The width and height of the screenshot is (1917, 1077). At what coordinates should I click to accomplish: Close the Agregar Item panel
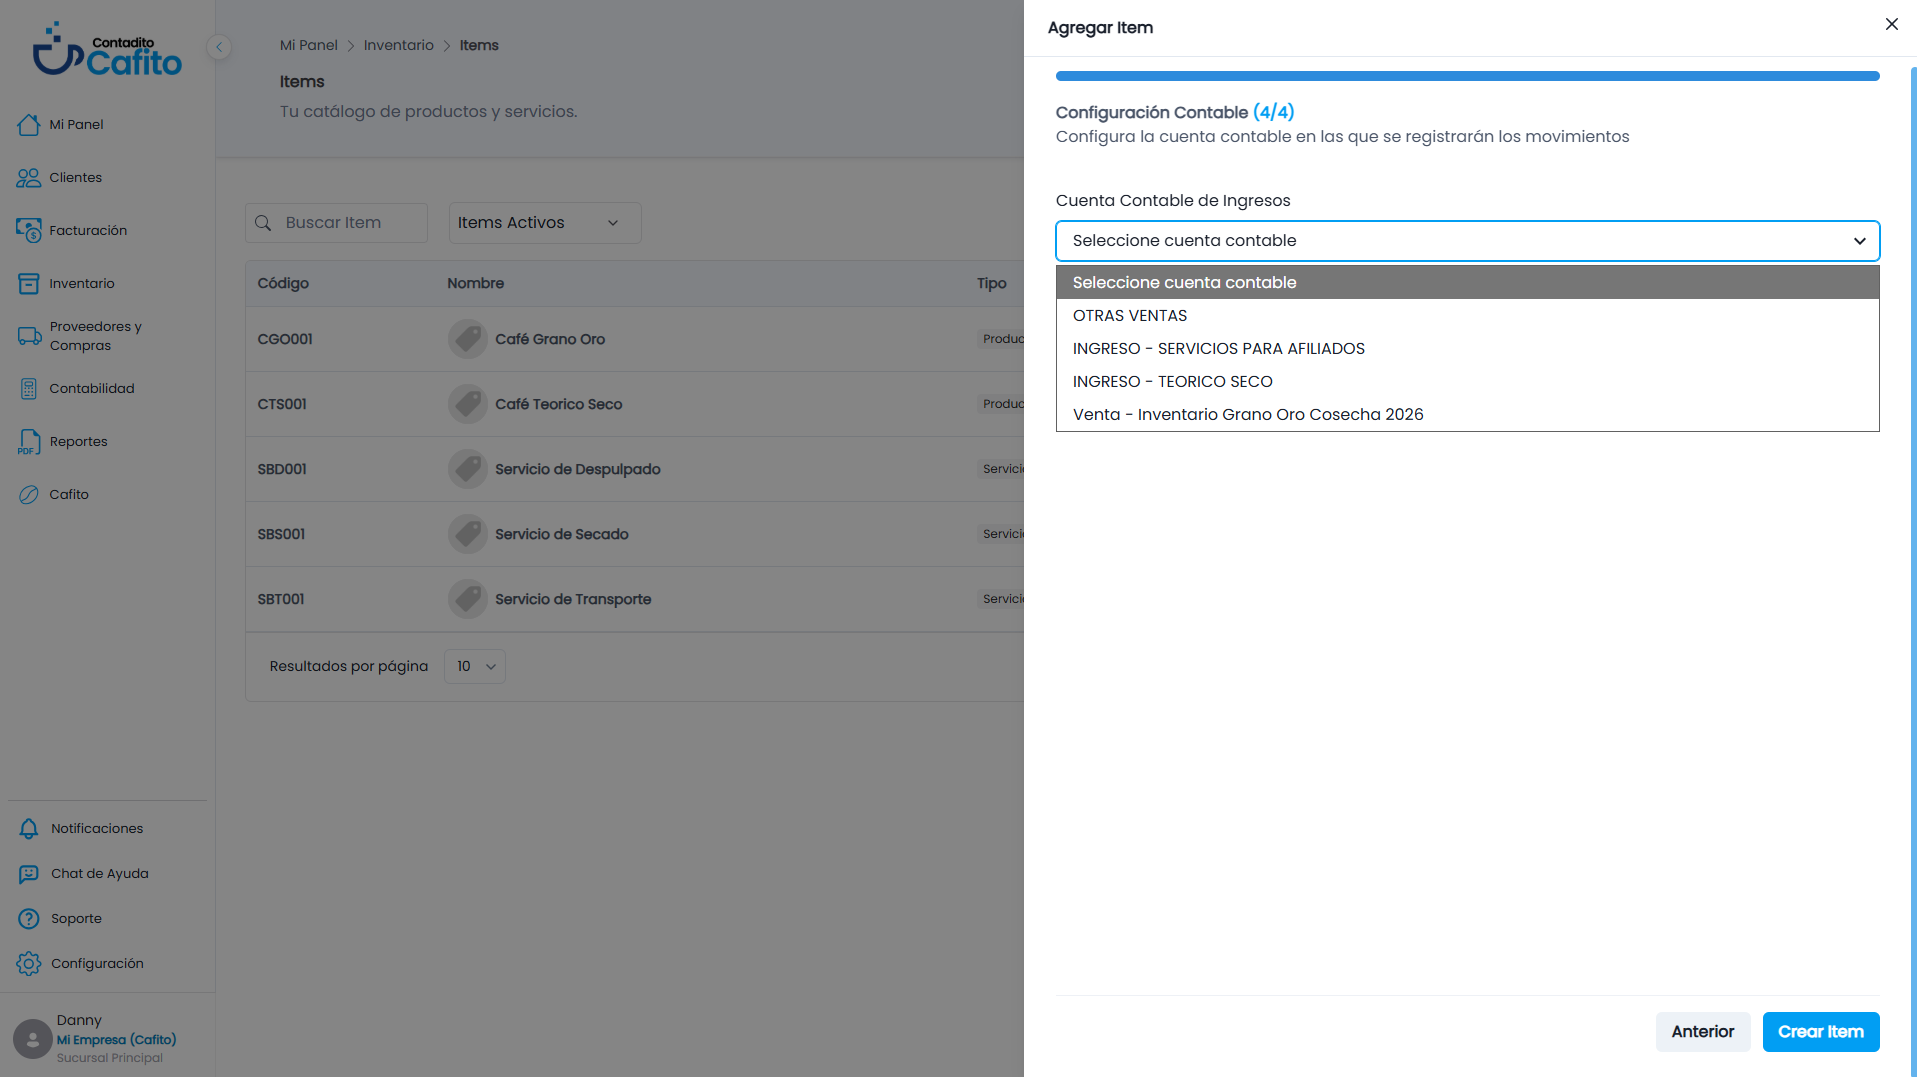[1891, 24]
